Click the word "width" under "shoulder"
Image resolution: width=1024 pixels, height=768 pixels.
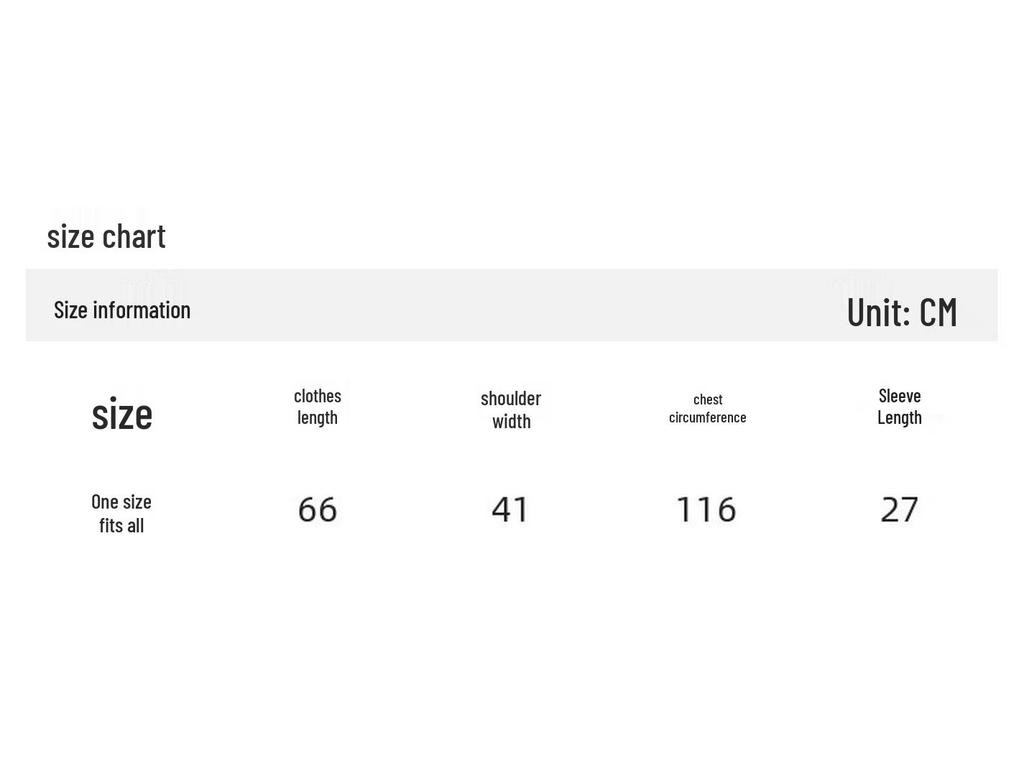511,421
